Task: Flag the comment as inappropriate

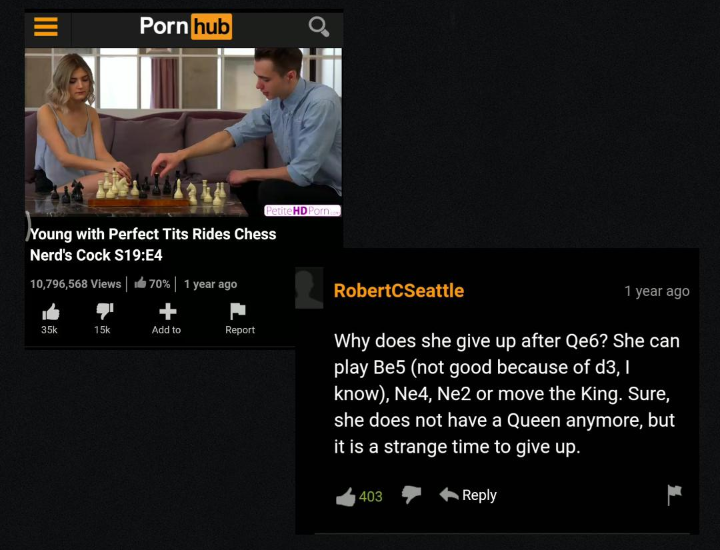Action: [x=674, y=495]
